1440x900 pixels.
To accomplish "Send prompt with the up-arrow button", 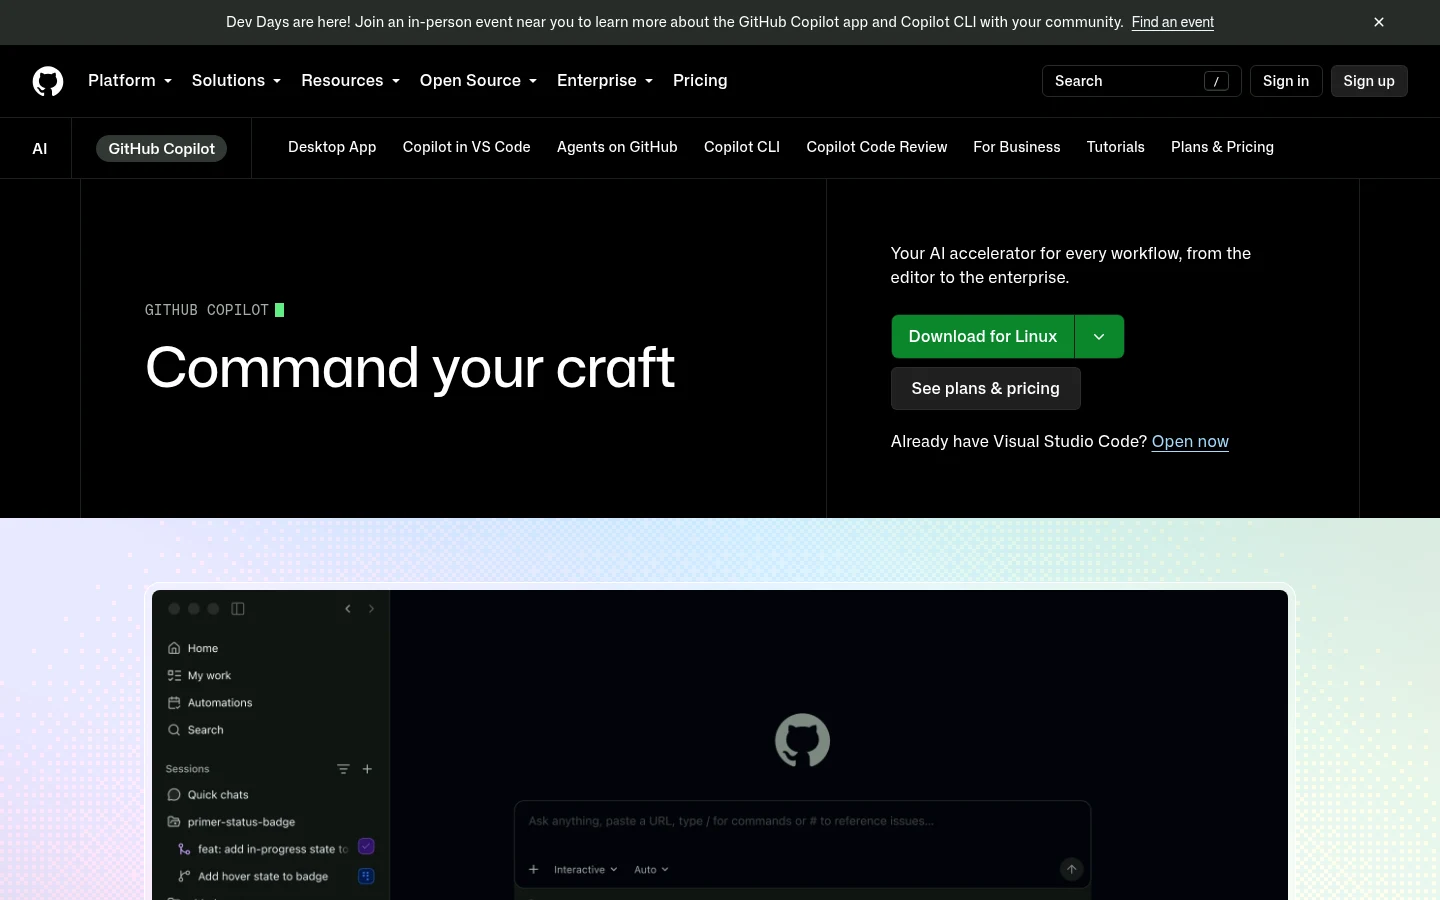I will (1071, 869).
